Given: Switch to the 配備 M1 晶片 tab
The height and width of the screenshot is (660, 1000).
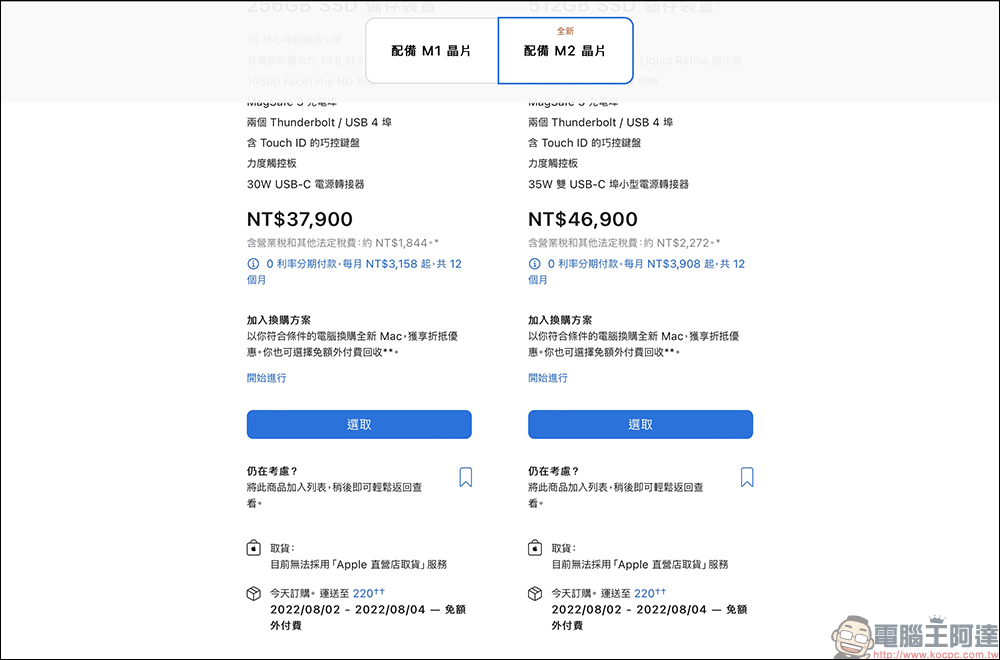Looking at the screenshot, I should (x=431, y=51).
